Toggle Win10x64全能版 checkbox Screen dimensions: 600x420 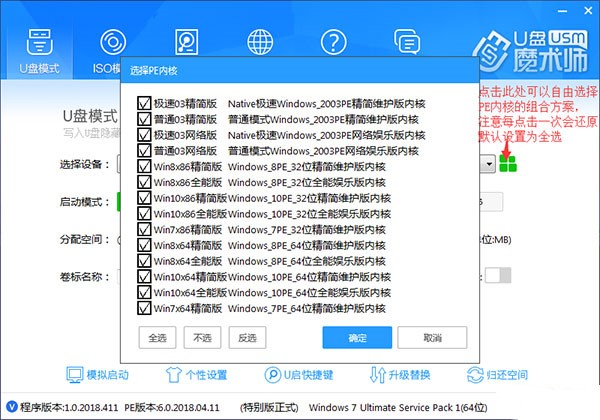pyautogui.click(x=144, y=292)
